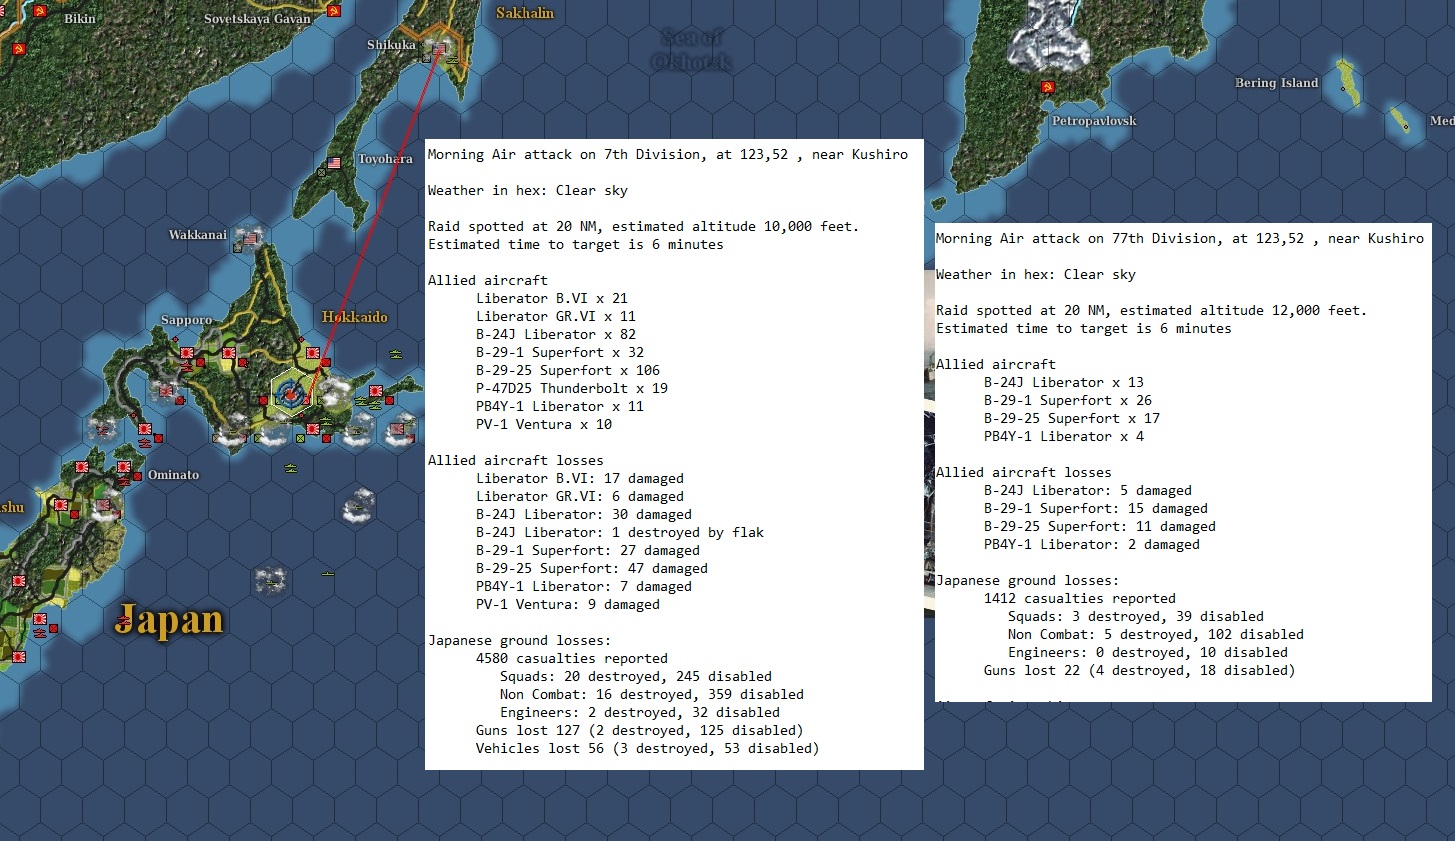Select the 'B-29-1 Superfort x 26' line
1455x841 pixels.
(1068, 400)
